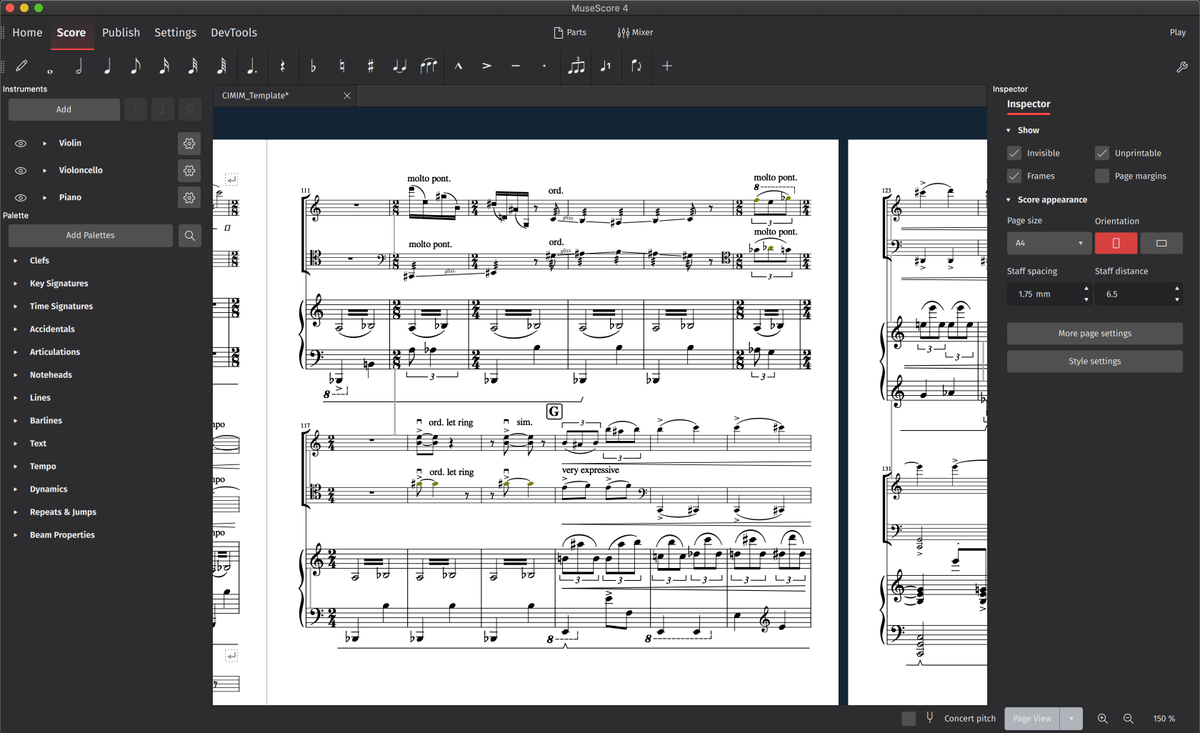
Task: Open the Page View mode dropdown arrow
Action: click(x=1071, y=718)
